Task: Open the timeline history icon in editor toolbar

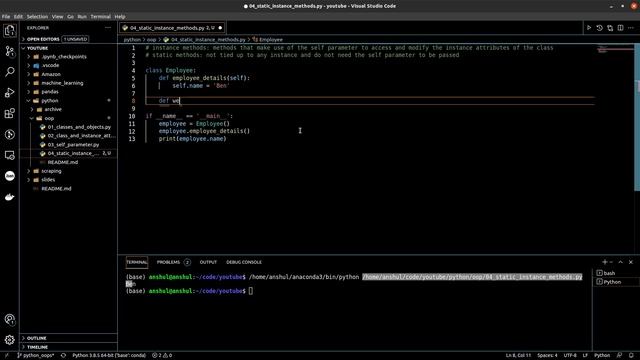Action: pyautogui.click(x=599, y=28)
